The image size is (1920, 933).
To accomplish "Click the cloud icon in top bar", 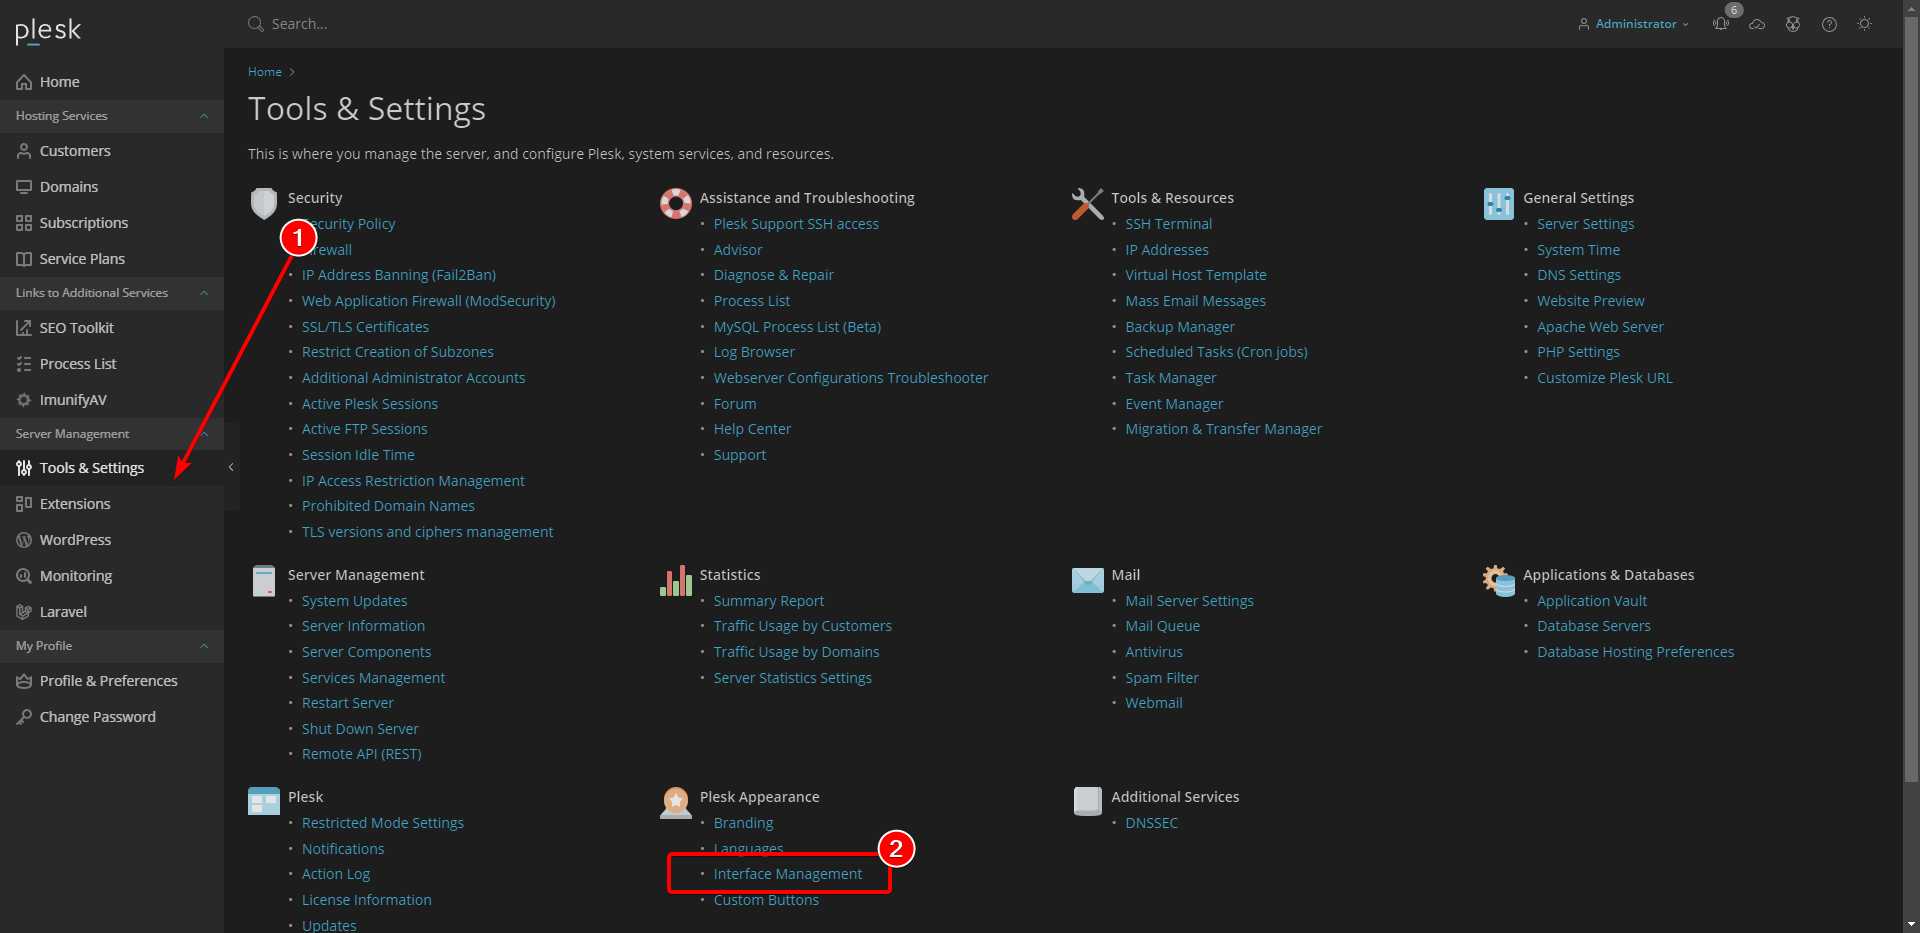I will [x=1757, y=24].
